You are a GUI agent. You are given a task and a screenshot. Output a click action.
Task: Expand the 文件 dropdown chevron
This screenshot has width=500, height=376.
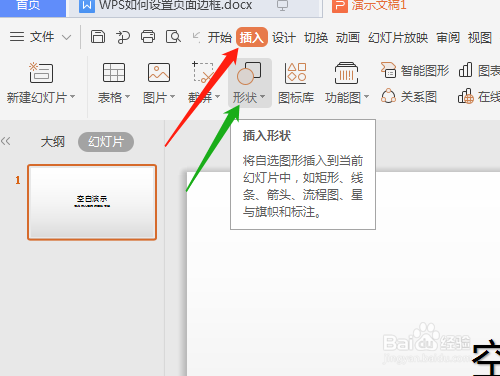[x=67, y=37]
